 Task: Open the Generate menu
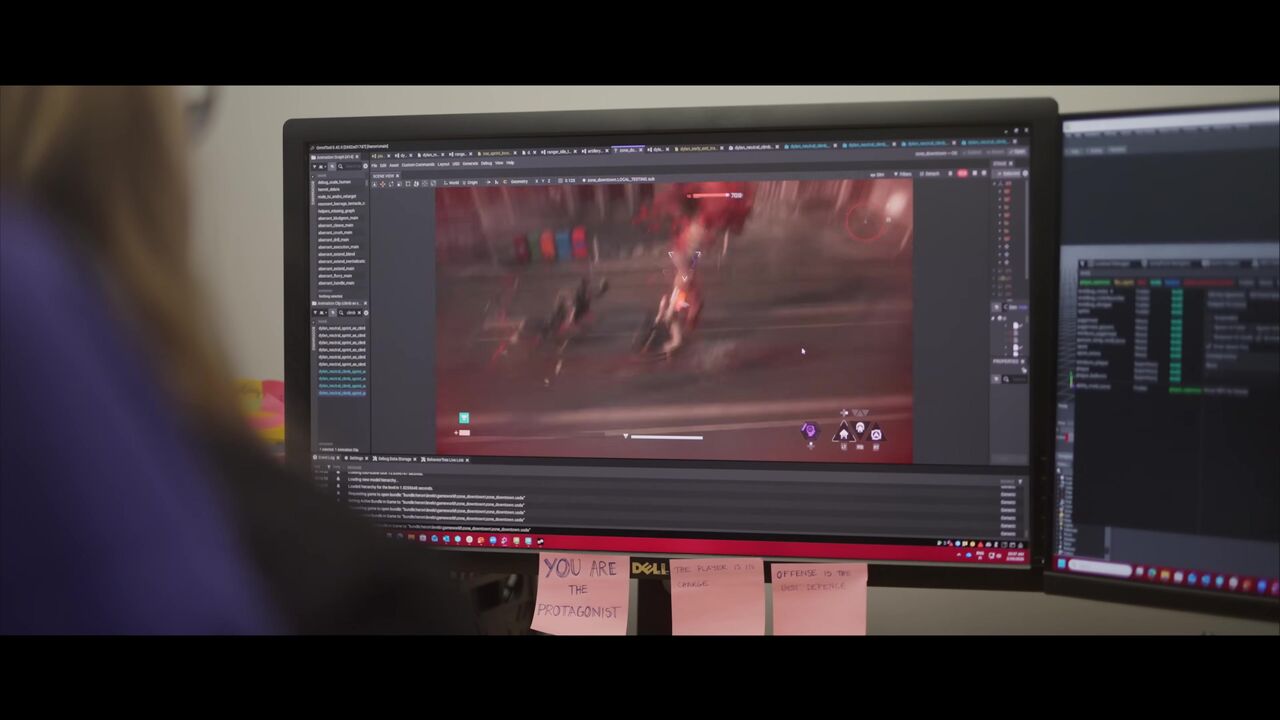pos(470,163)
